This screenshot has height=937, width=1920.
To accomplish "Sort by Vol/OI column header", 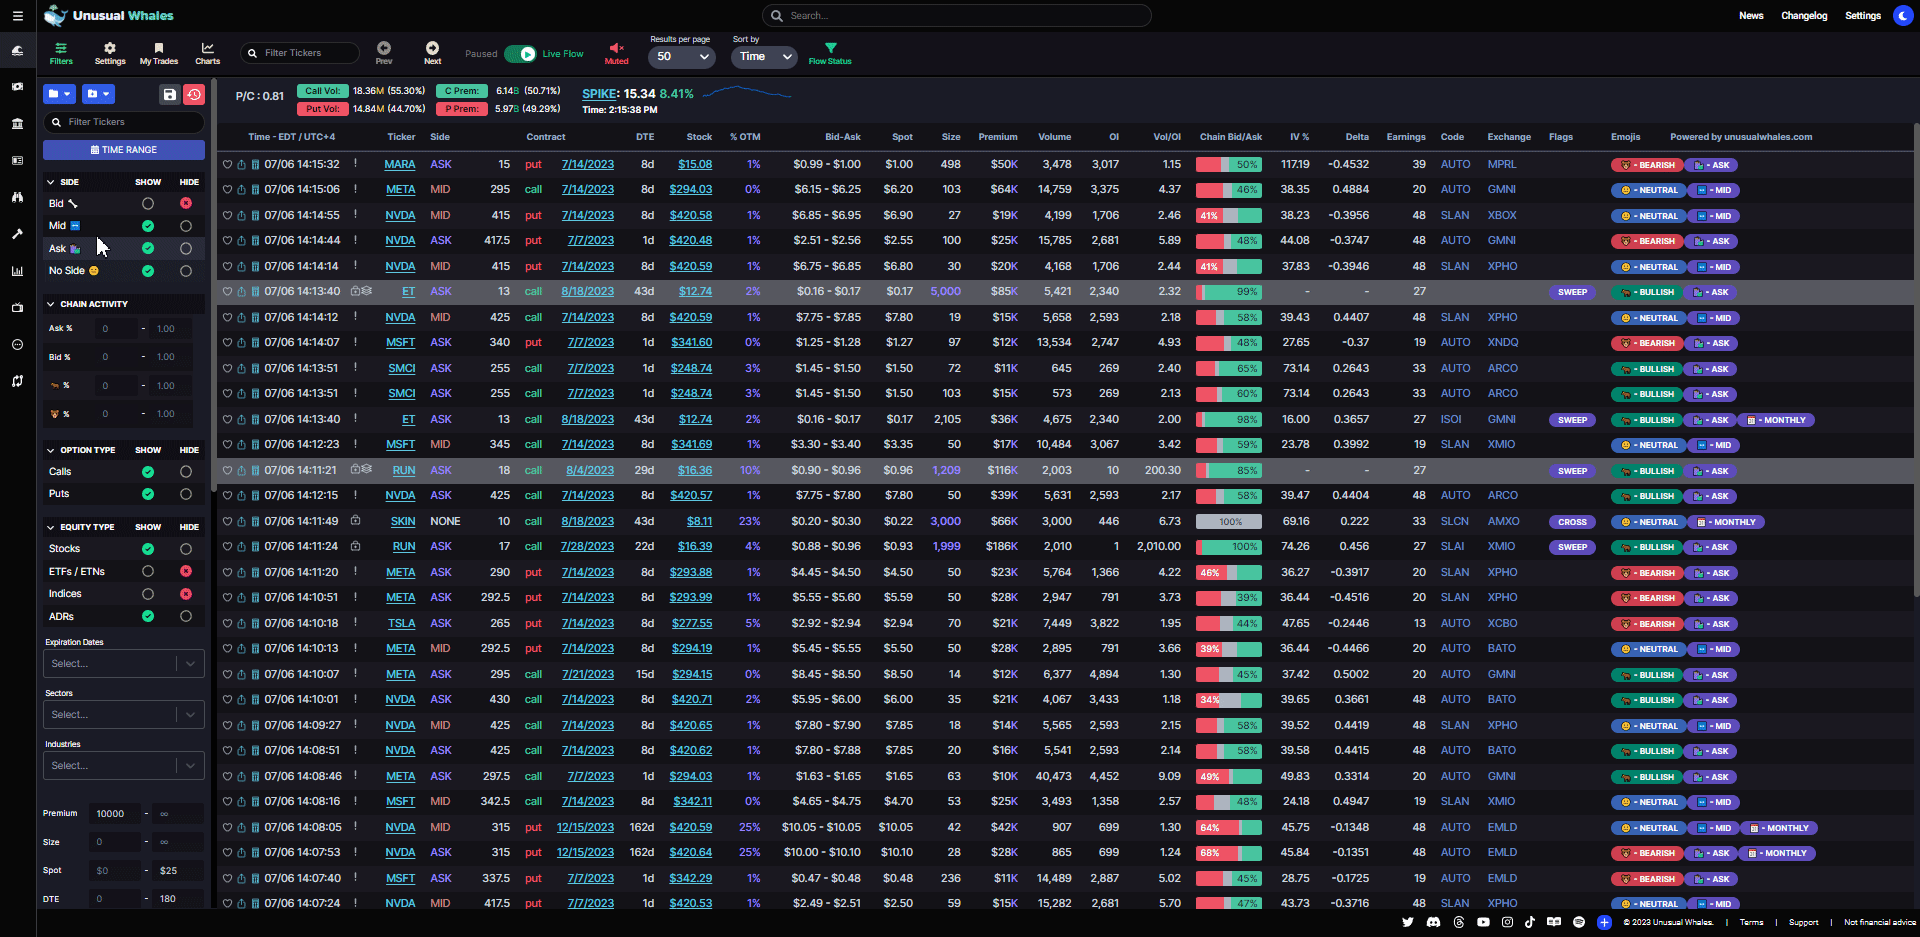I will [x=1167, y=137].
